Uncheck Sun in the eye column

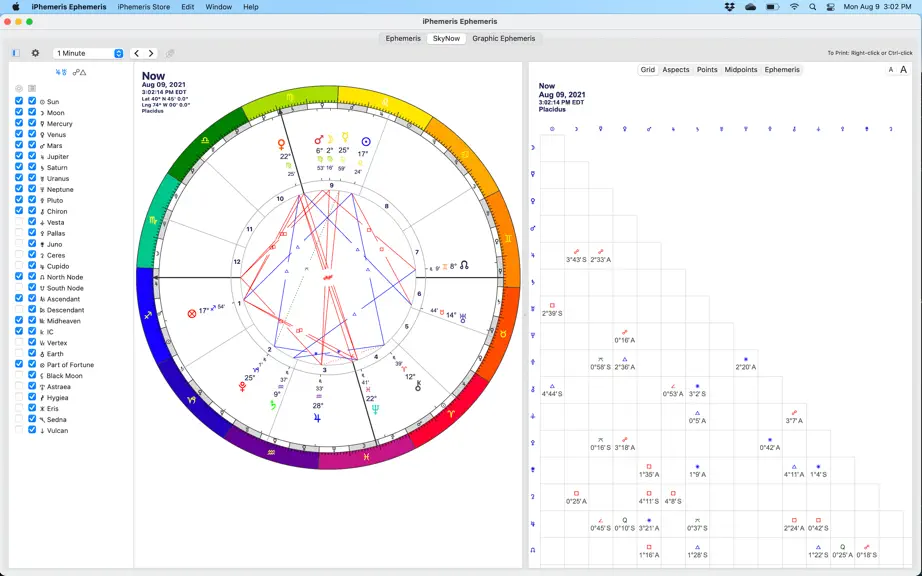click(19, 101)
